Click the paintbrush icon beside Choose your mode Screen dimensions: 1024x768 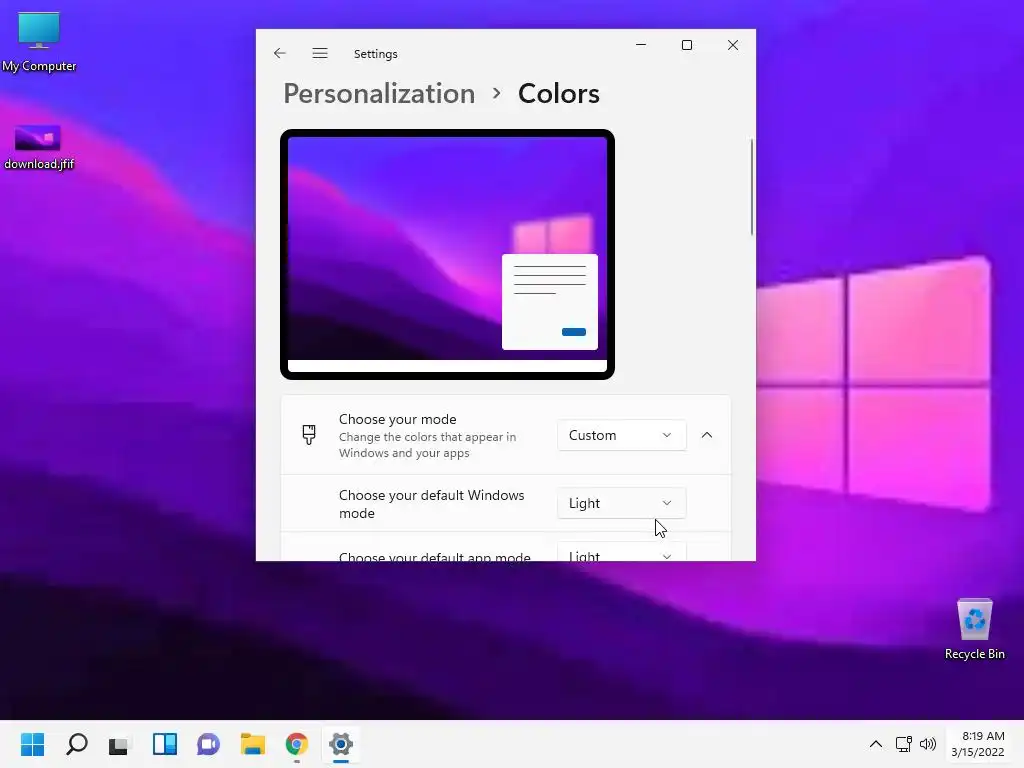309,435
